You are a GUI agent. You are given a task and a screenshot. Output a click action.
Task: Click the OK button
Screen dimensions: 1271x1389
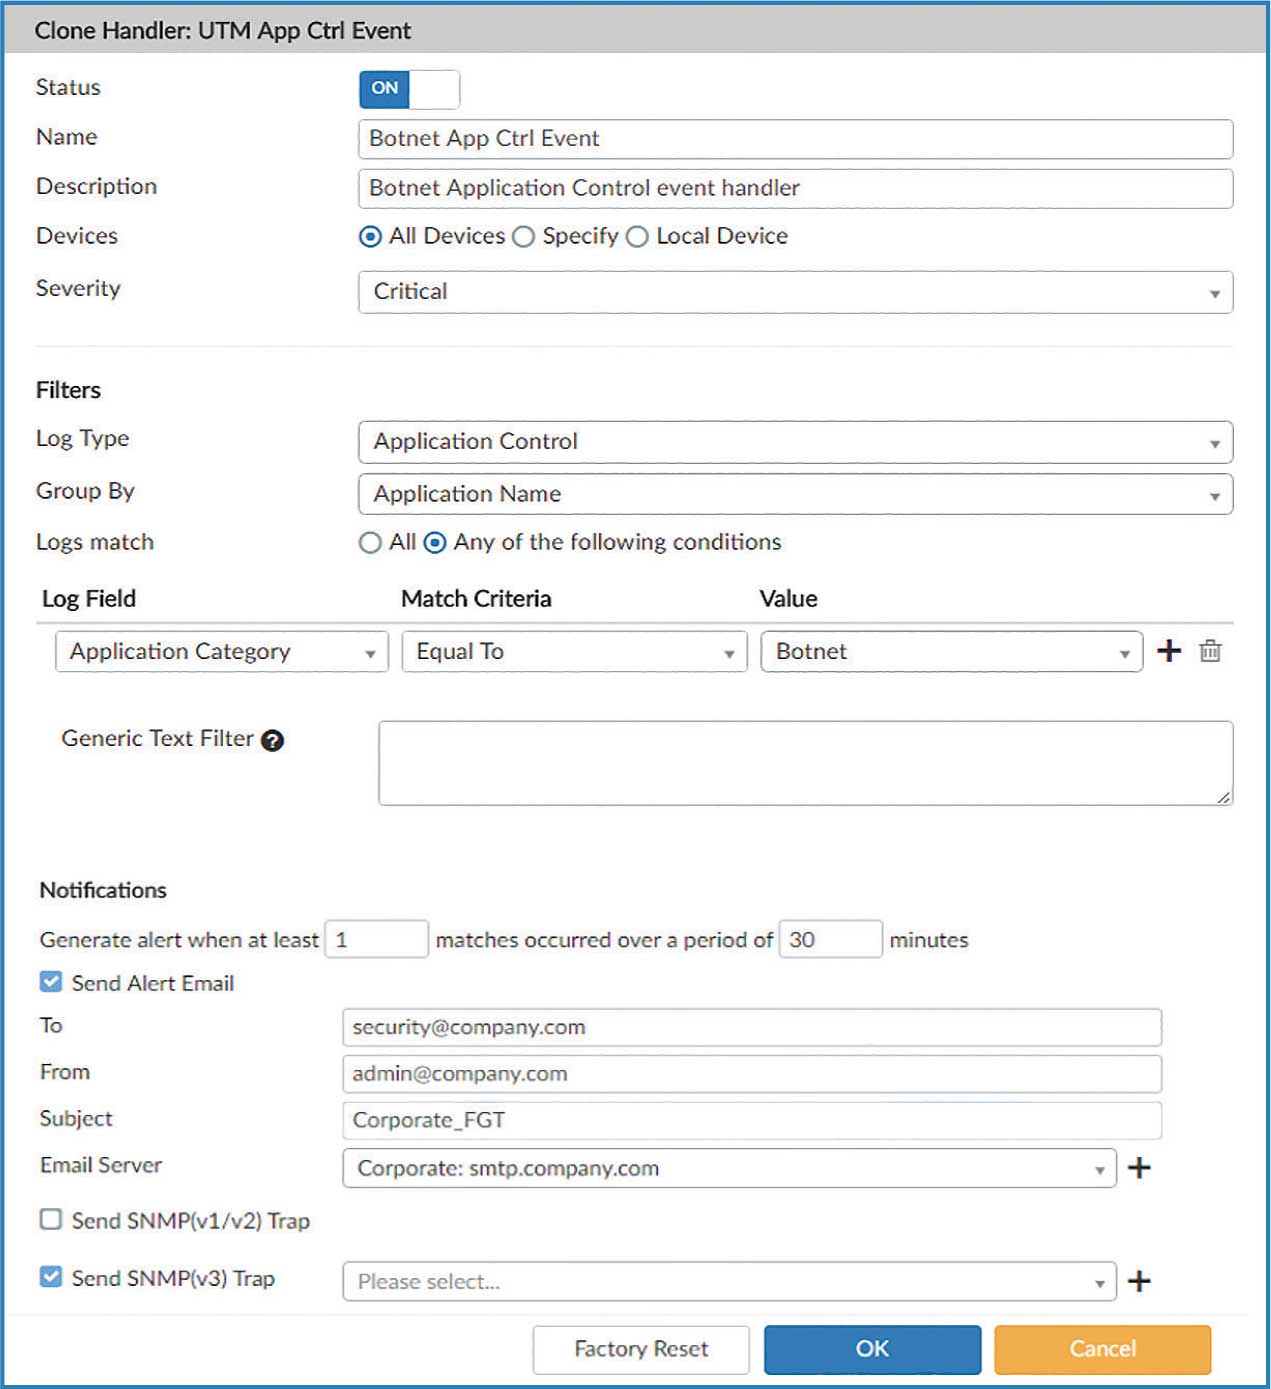872,1349
